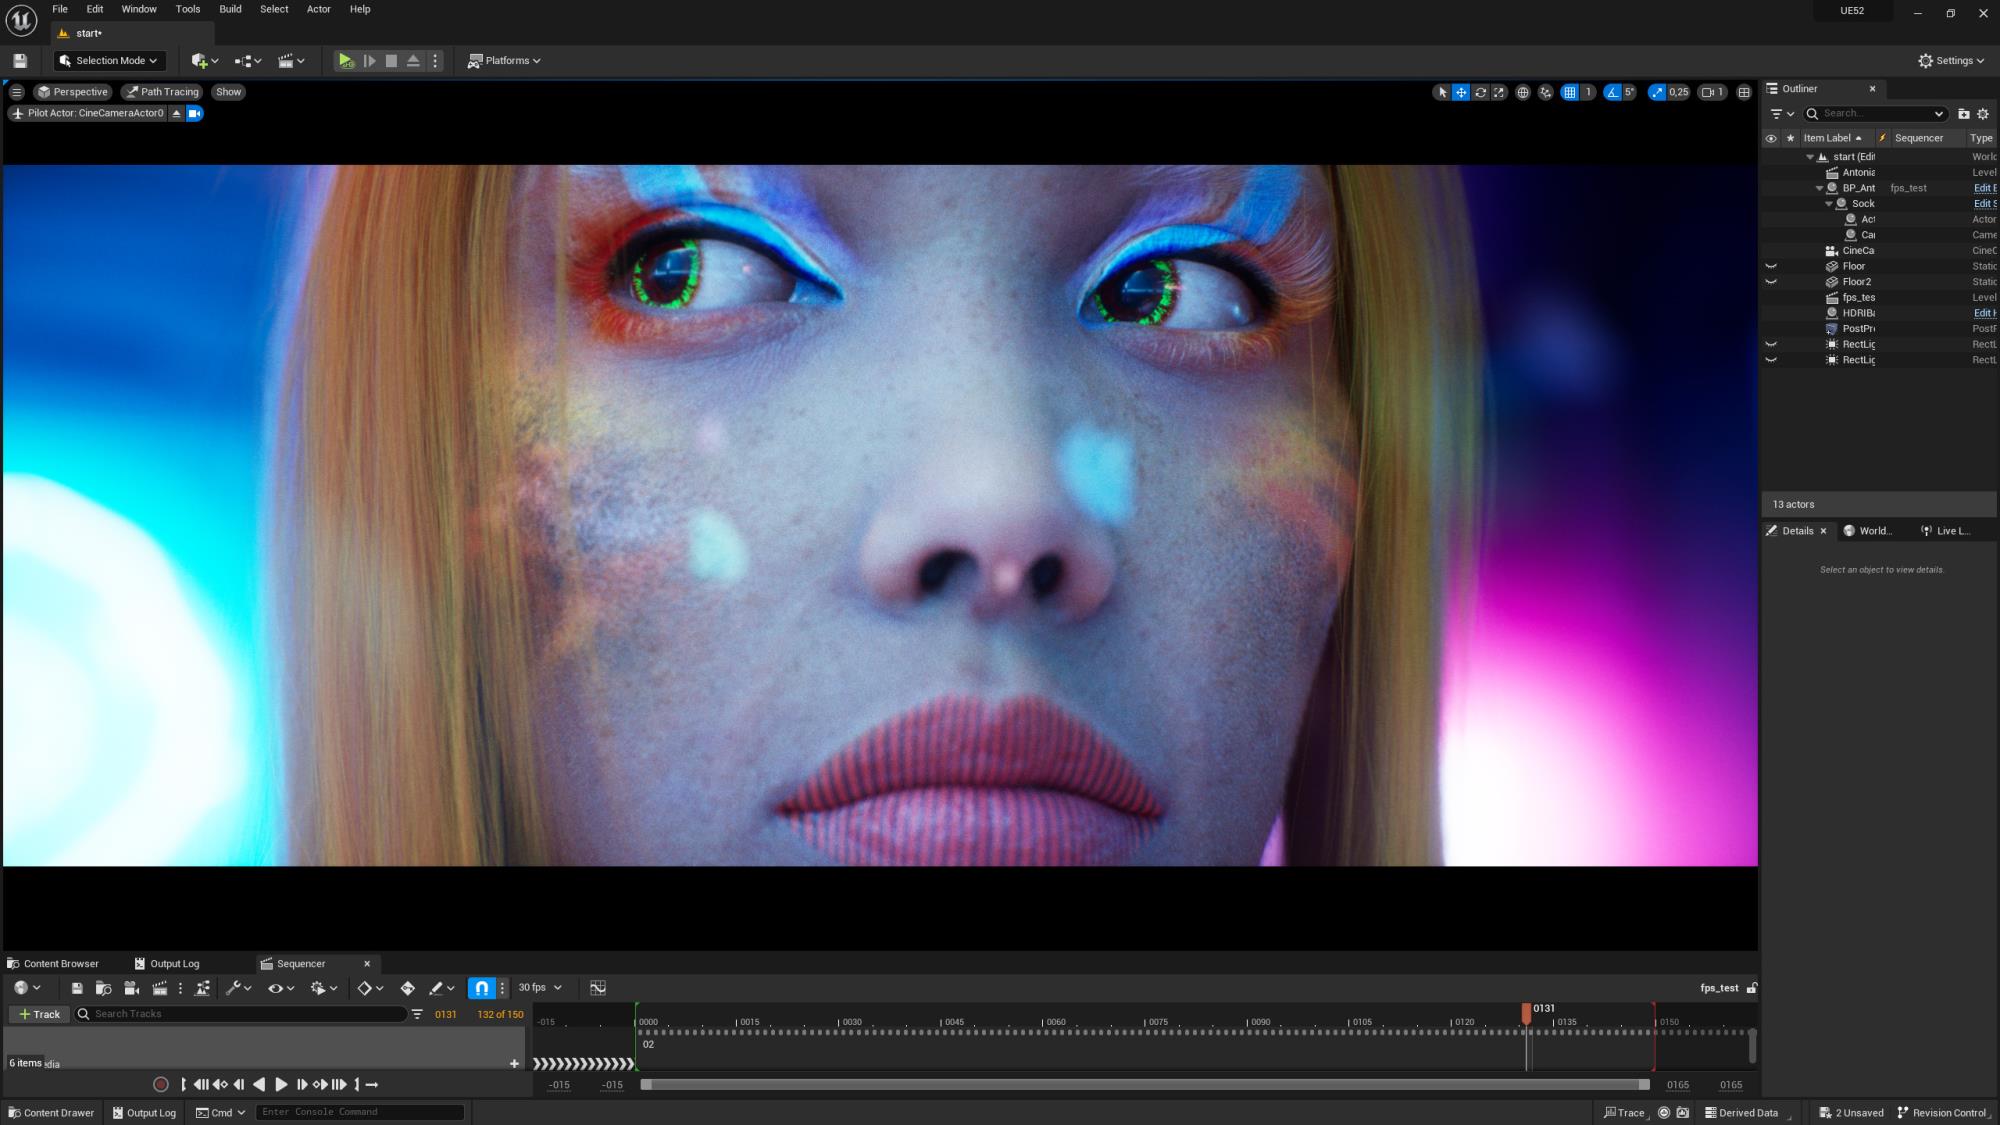This screenshot has width=2000, height=1125.
Task: Show the hidden Floor2 actor
Action: [1771, 282]
